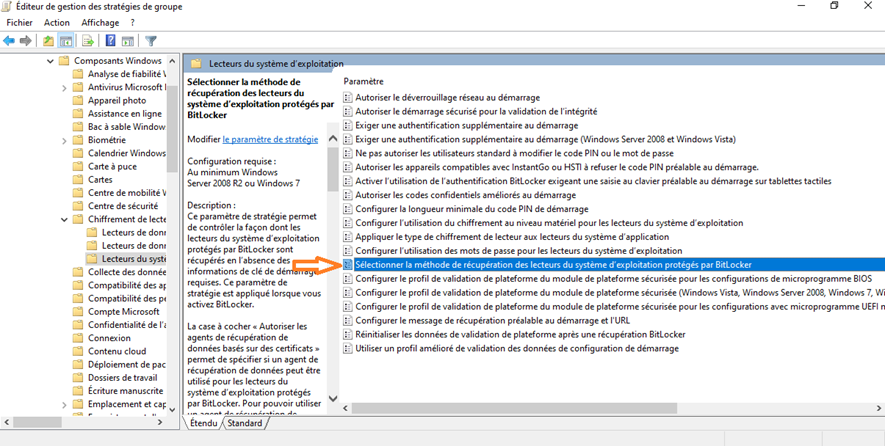Select the Cartes tree item
This screenshot has width=885, height=446.
[100, 180]
